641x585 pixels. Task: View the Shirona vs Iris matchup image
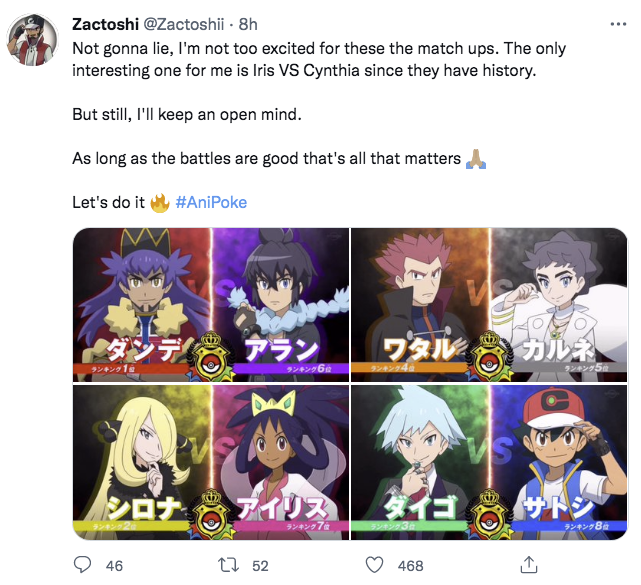tap(211, 462)
